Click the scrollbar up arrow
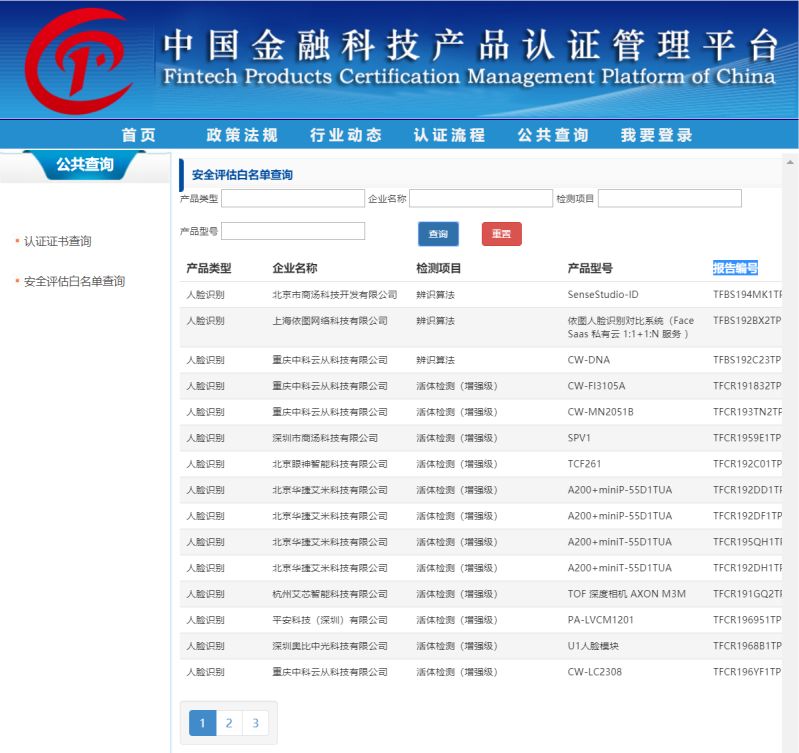The height and width of the screenshot is (753, 799). [790, 163]
